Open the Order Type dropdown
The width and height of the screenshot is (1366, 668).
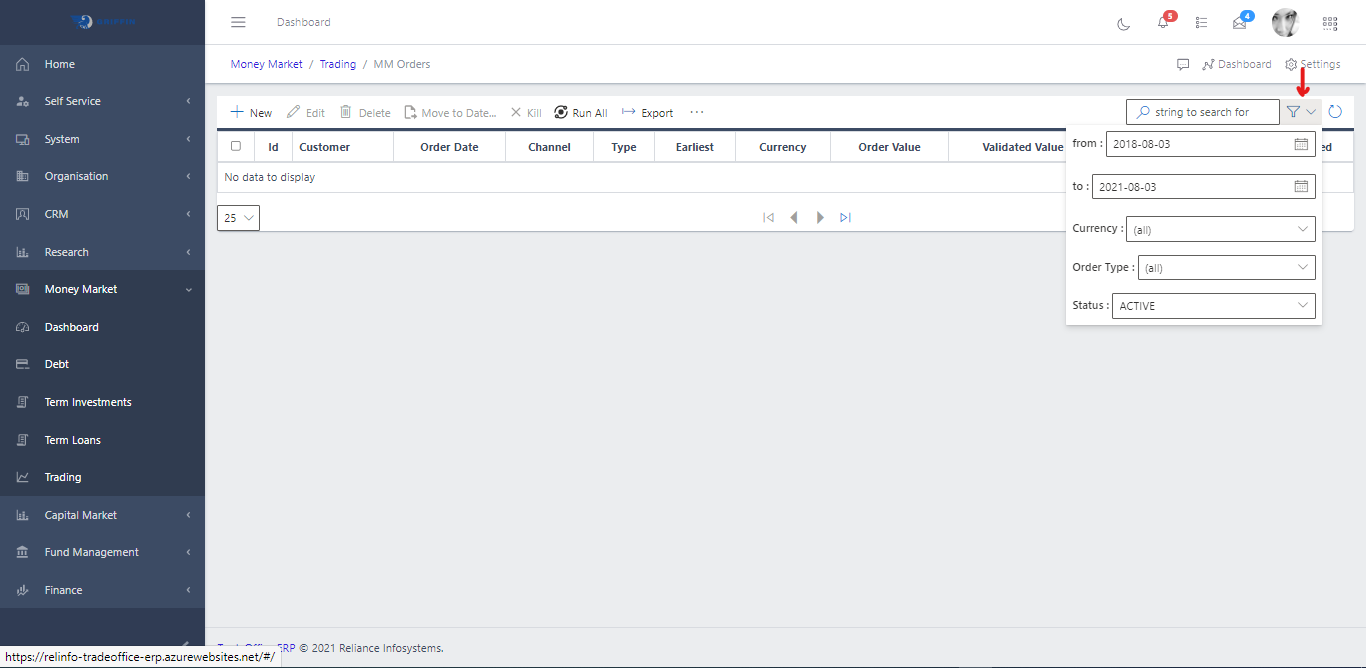point(1226,268)
